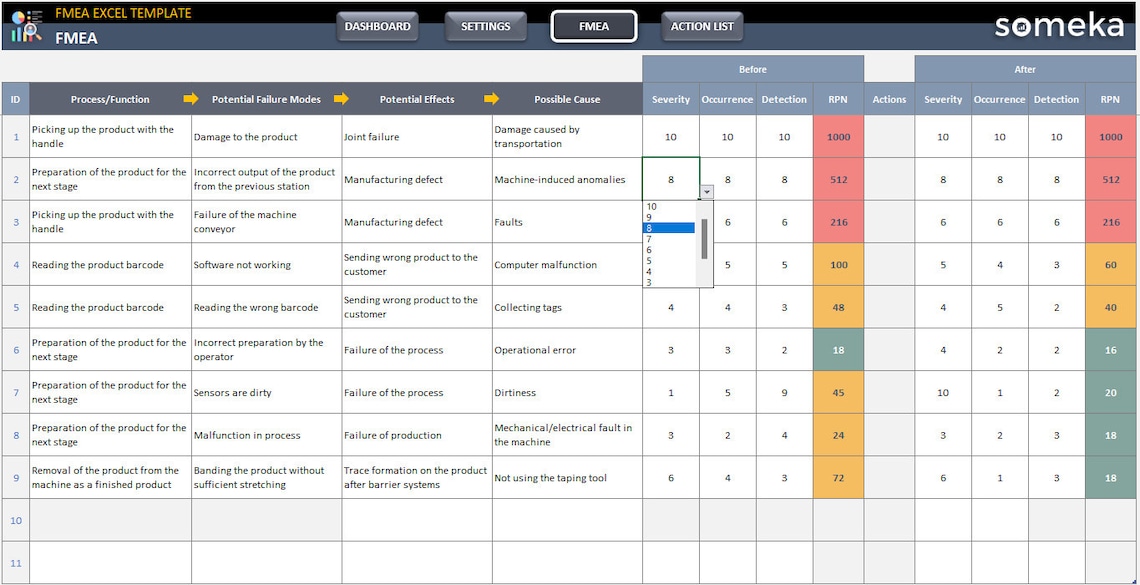Switch to the FMEA tab

point(594,27)
